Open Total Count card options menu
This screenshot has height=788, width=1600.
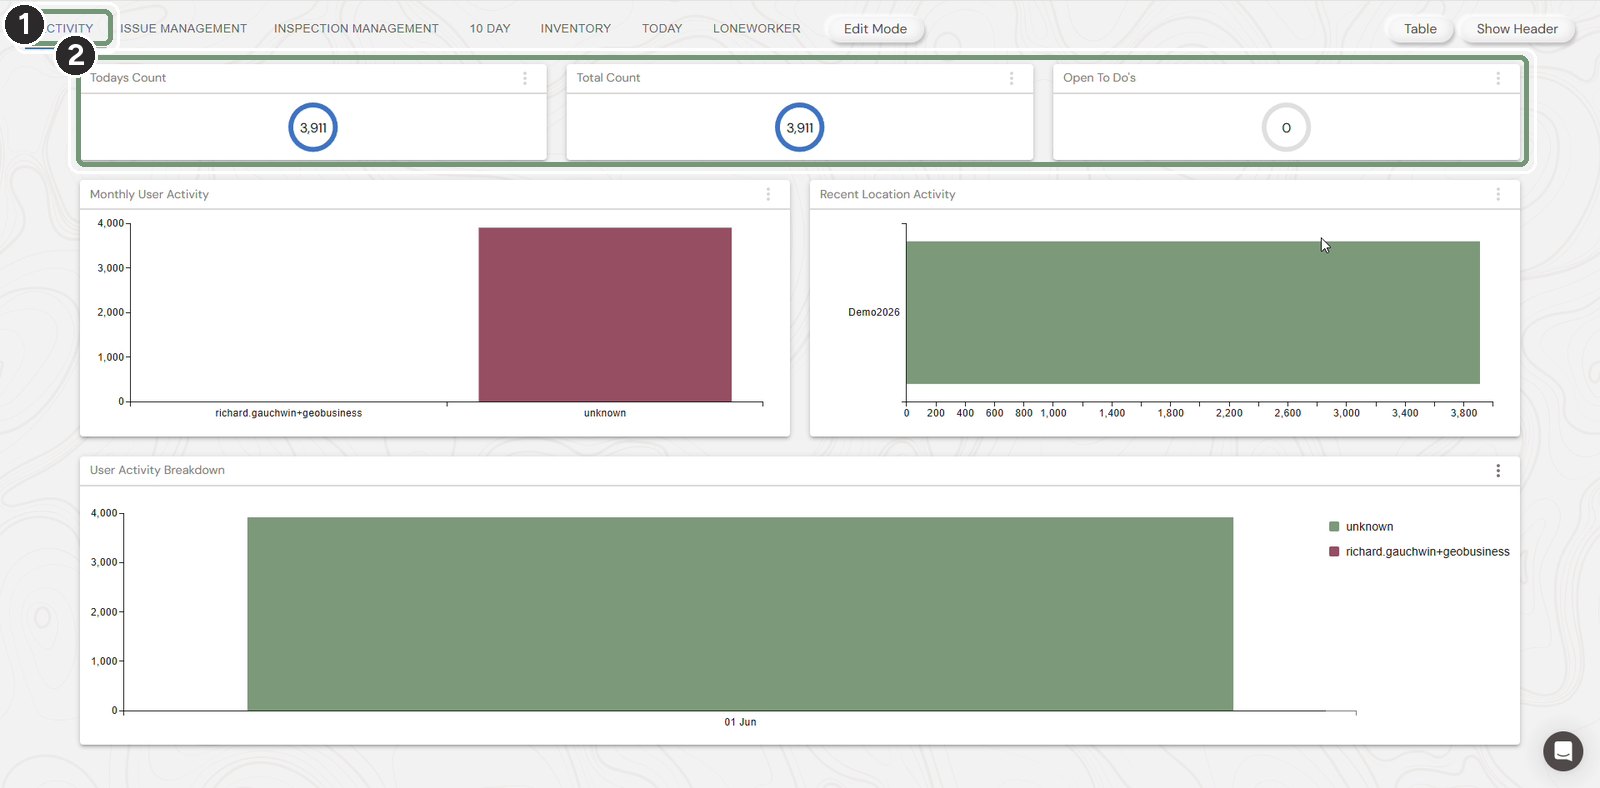(x=1011, y=78)
